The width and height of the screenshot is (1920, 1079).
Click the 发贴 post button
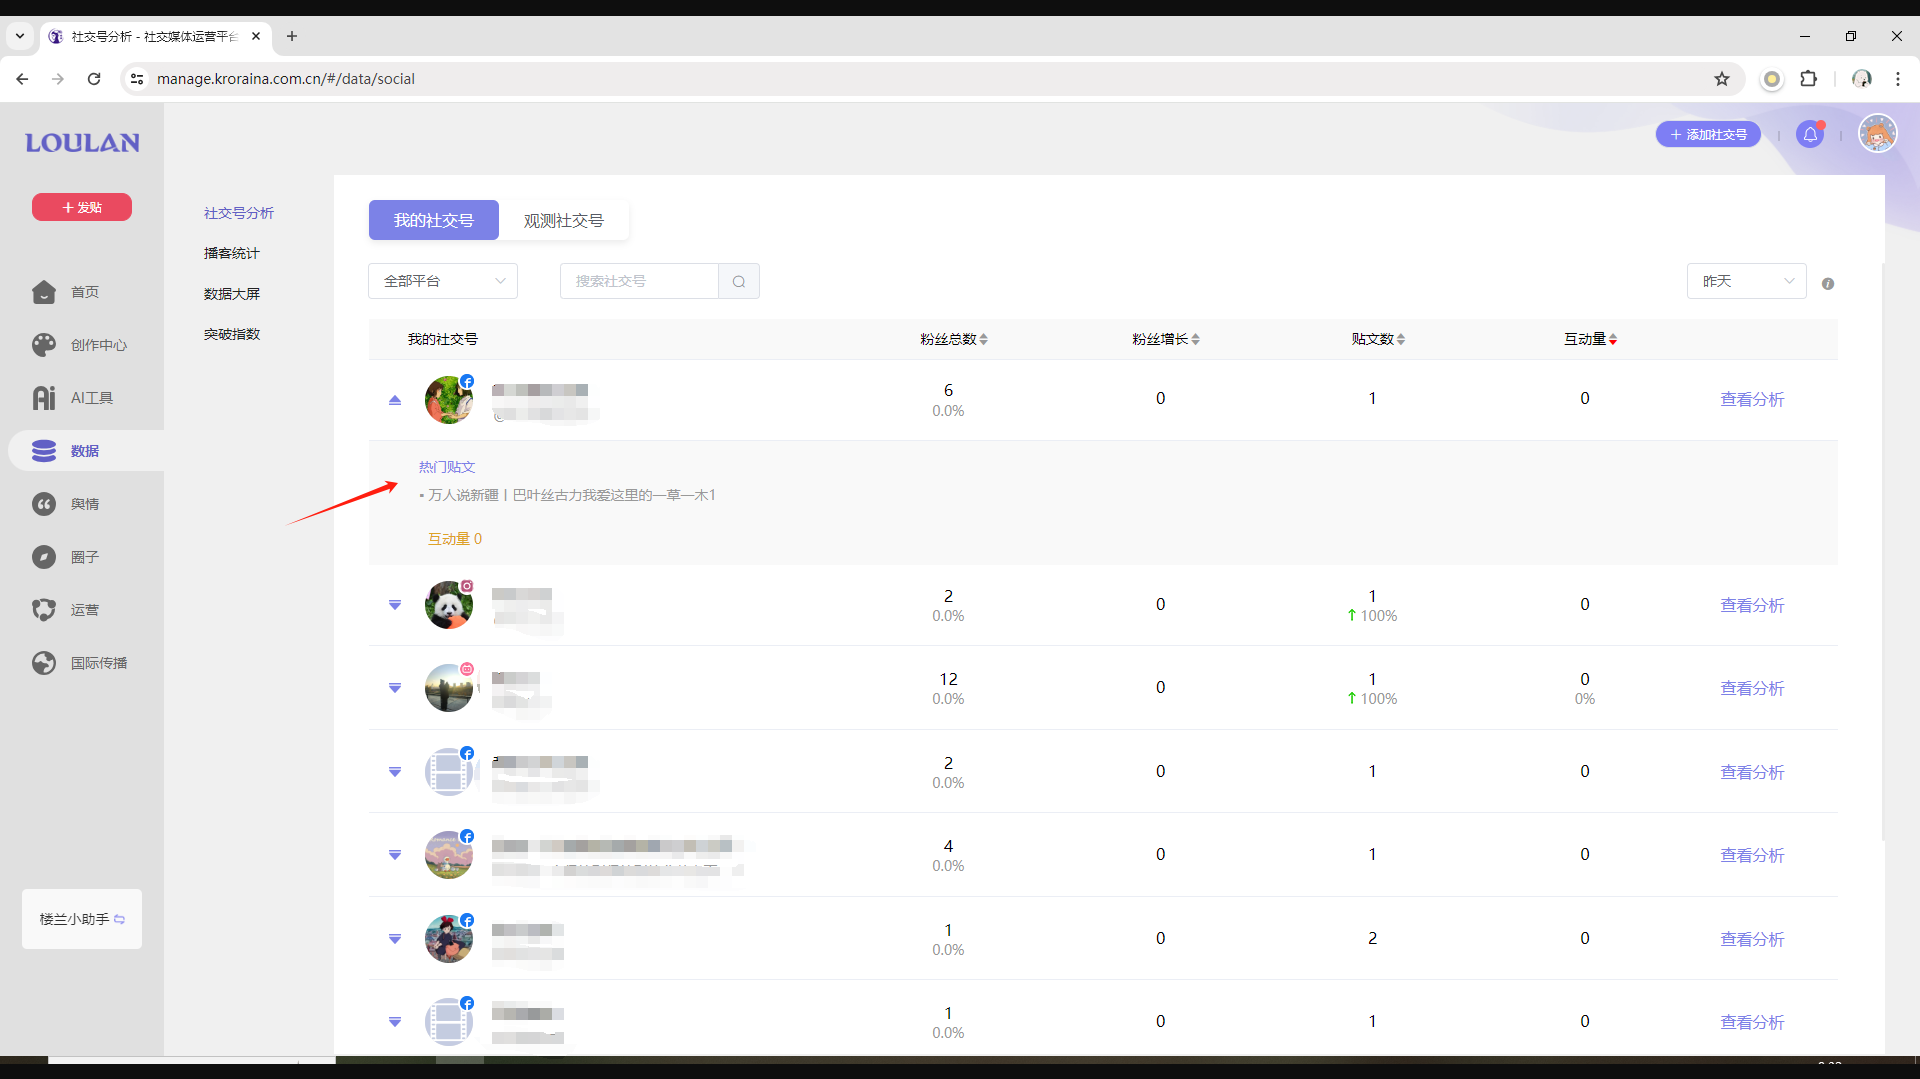82,207
